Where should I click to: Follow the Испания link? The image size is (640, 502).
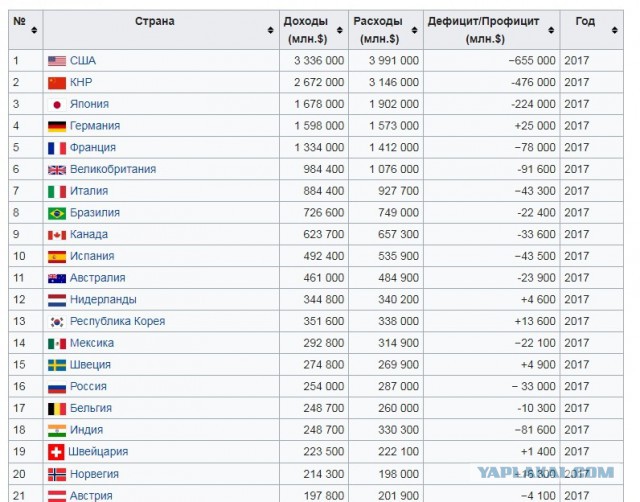point(92,256)
